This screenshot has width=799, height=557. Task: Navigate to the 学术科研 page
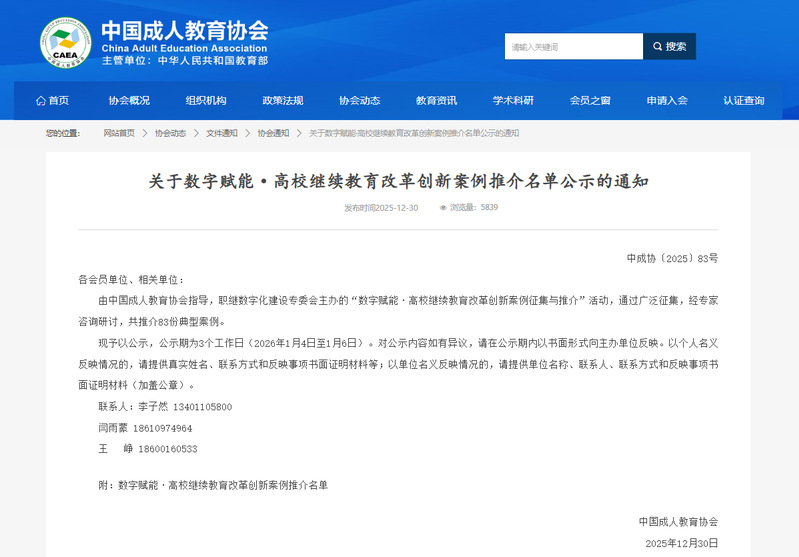[513, 101]
